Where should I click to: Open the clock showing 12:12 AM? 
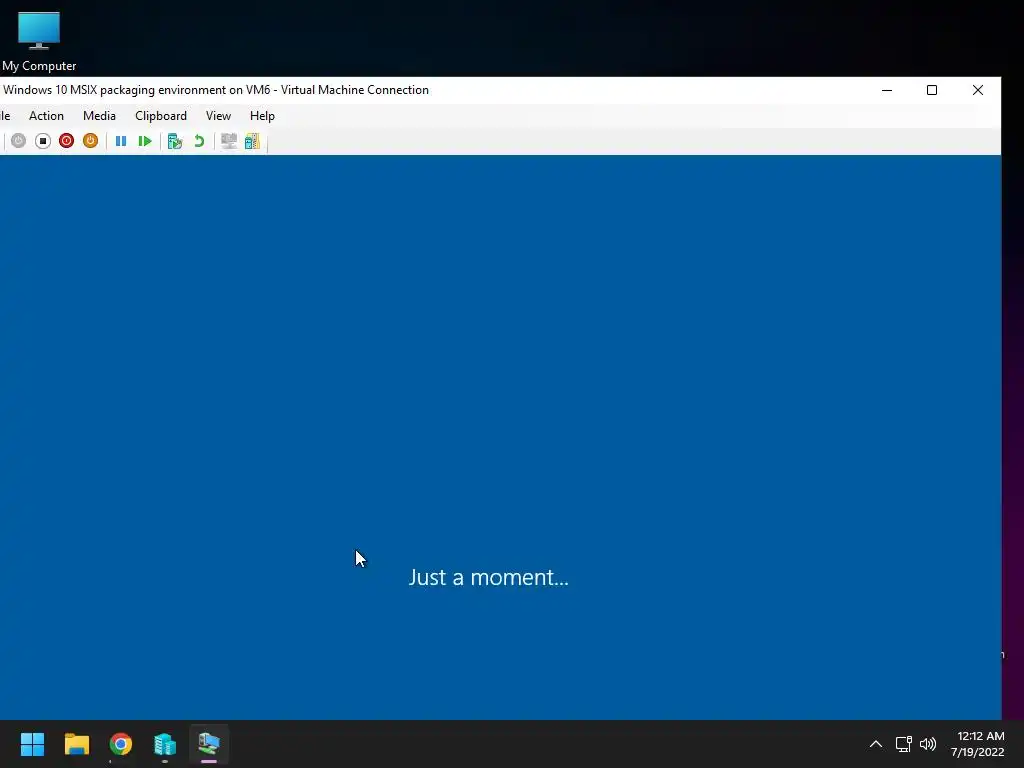[x=978, y=744]
